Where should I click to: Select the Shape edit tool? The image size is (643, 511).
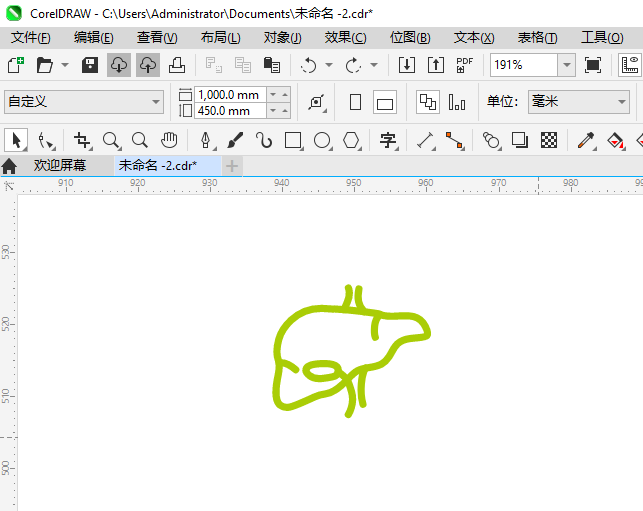pyautogui.click(x=46, y=140)
